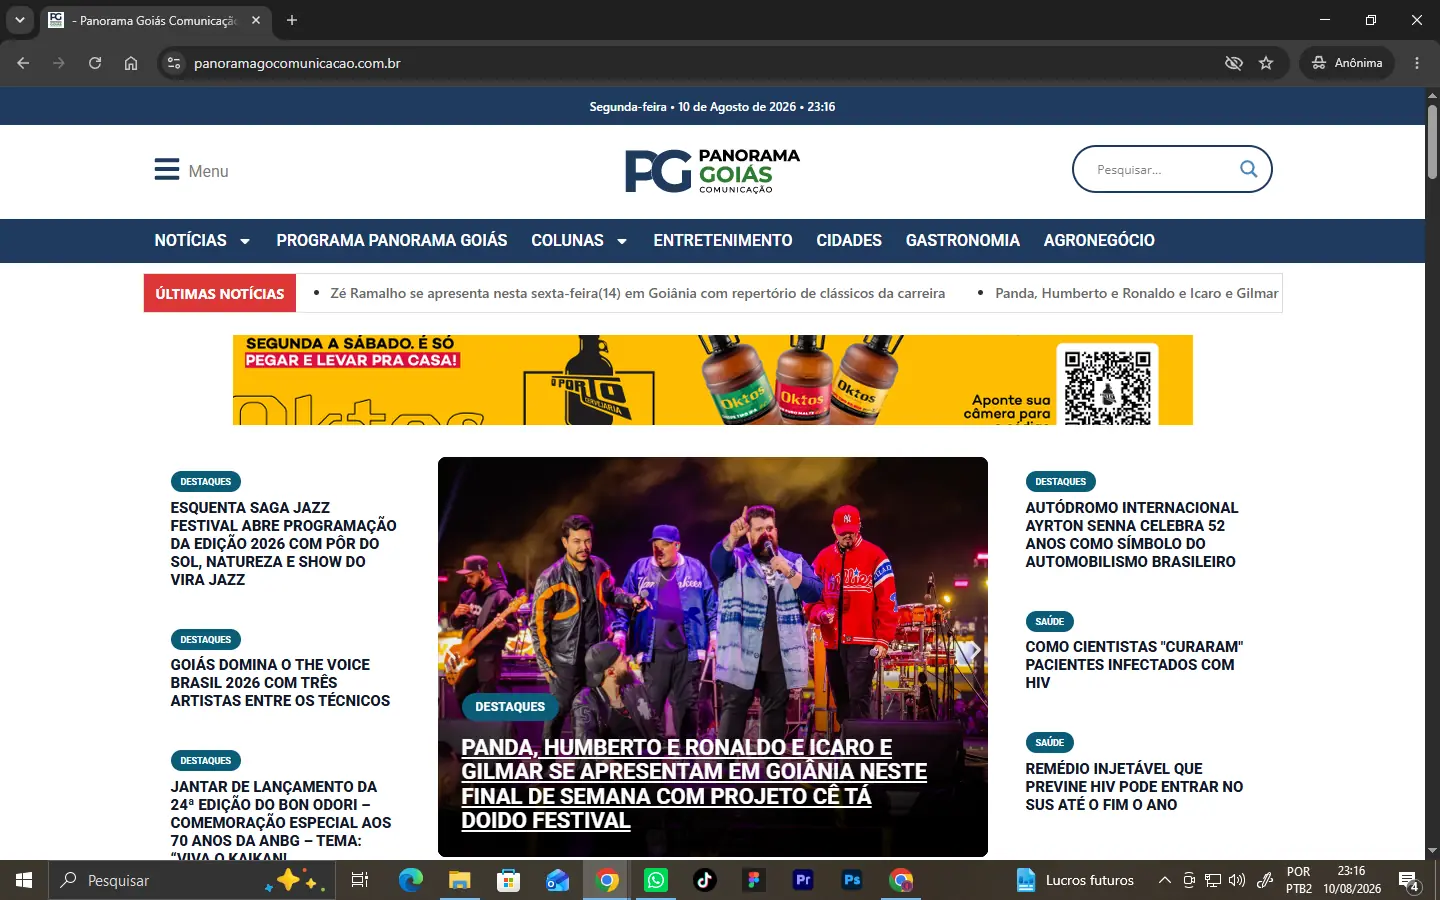
Task: Click the Chrome icon beside Photoshop in taskbar
Action: [901, 880]
